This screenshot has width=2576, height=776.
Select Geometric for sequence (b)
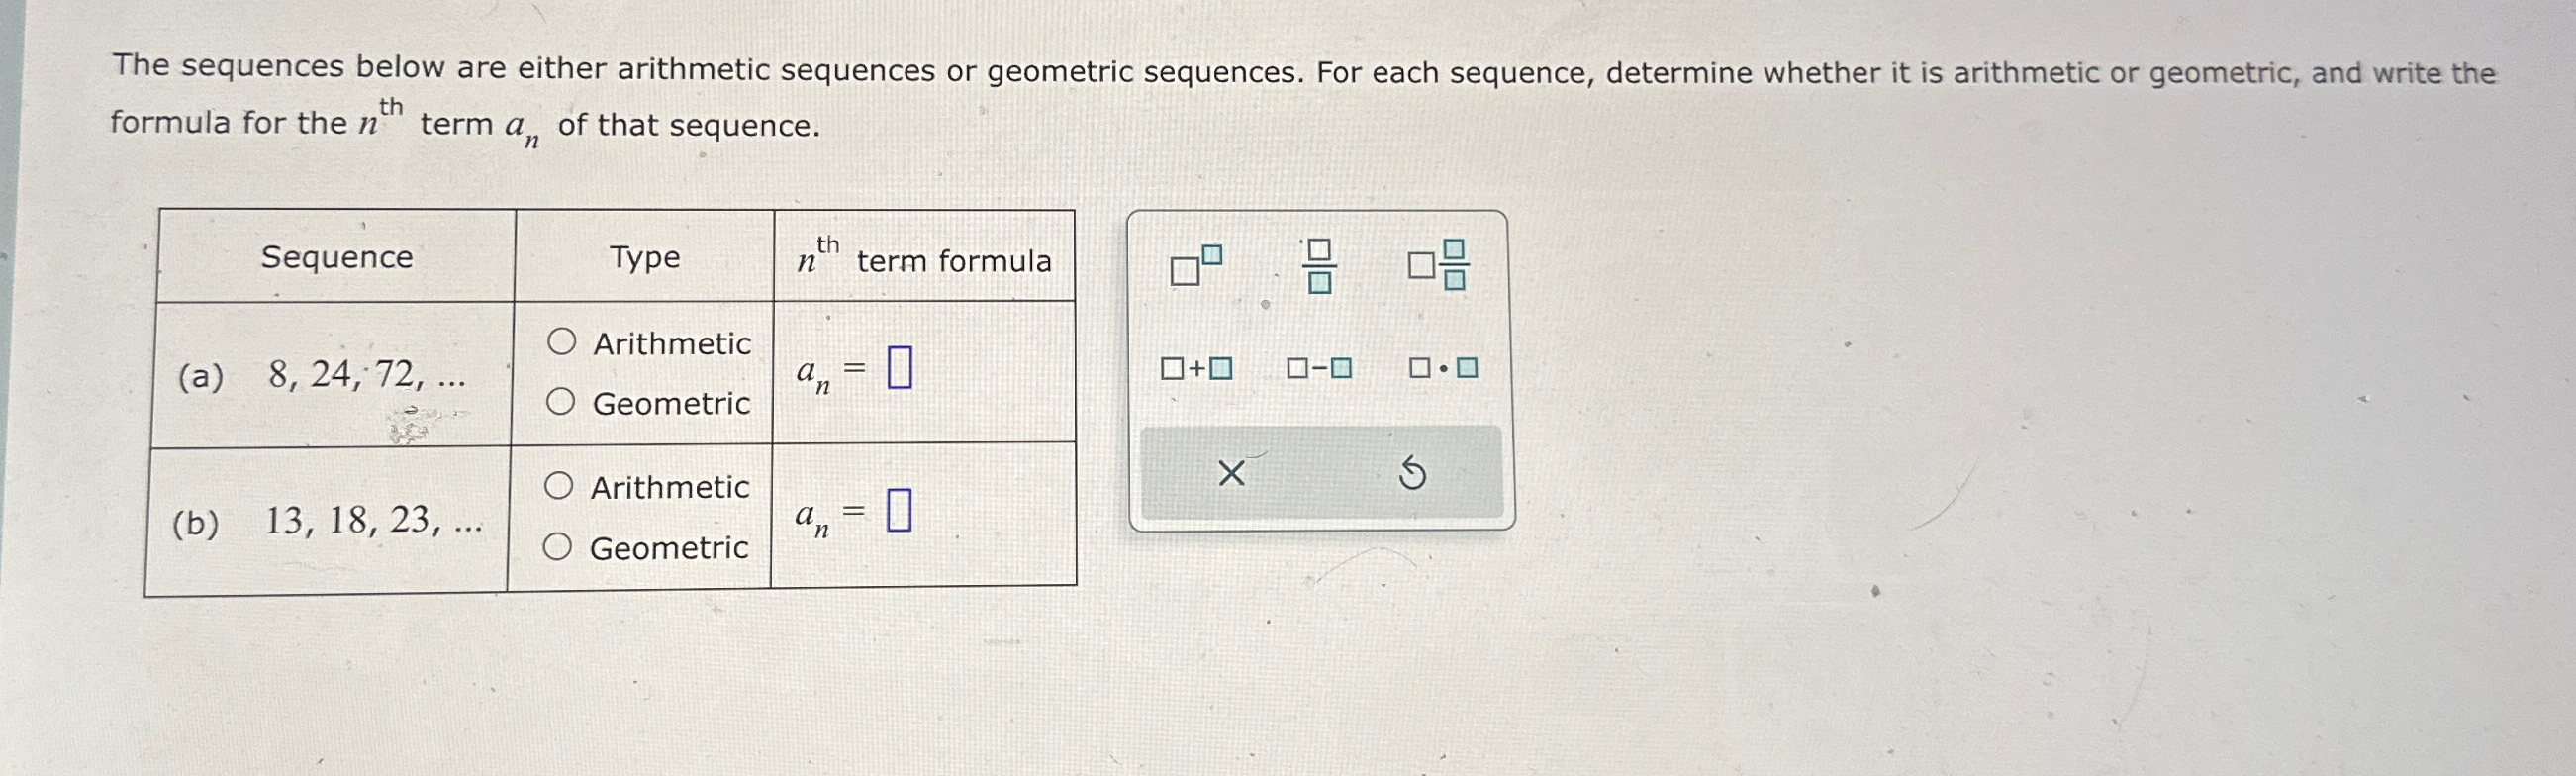557,547
